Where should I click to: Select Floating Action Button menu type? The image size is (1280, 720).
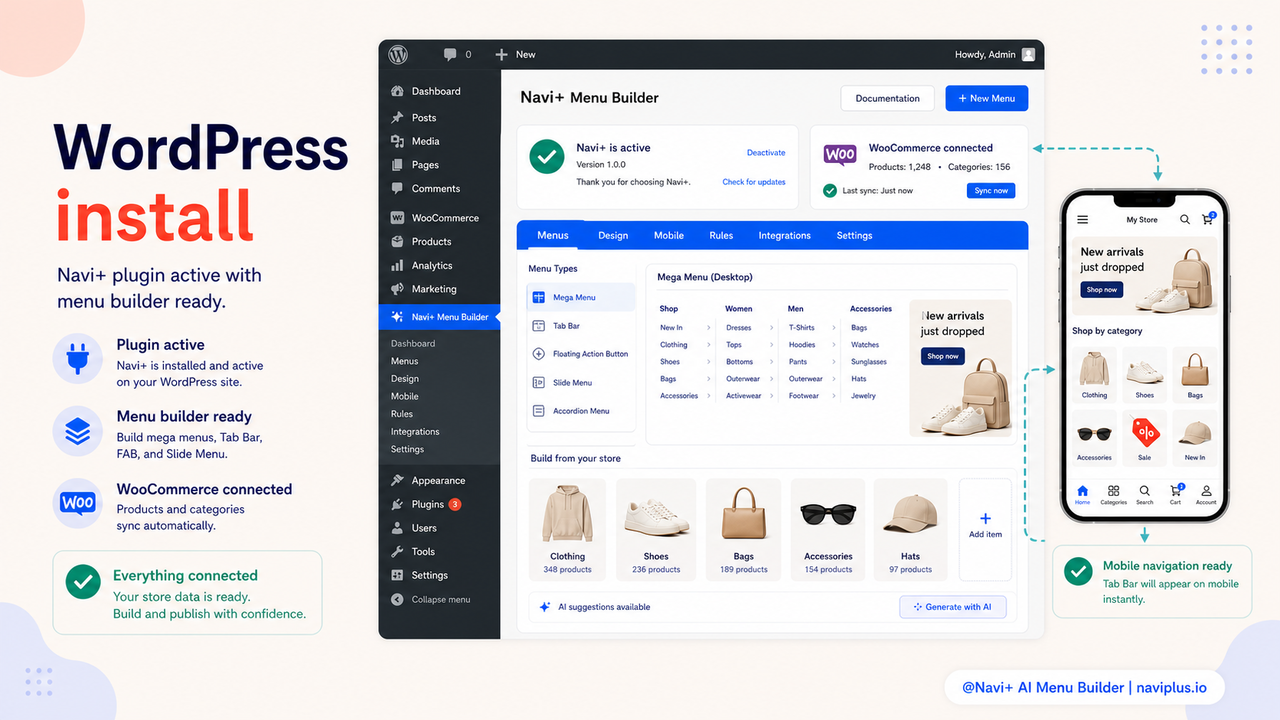point(581,354)
